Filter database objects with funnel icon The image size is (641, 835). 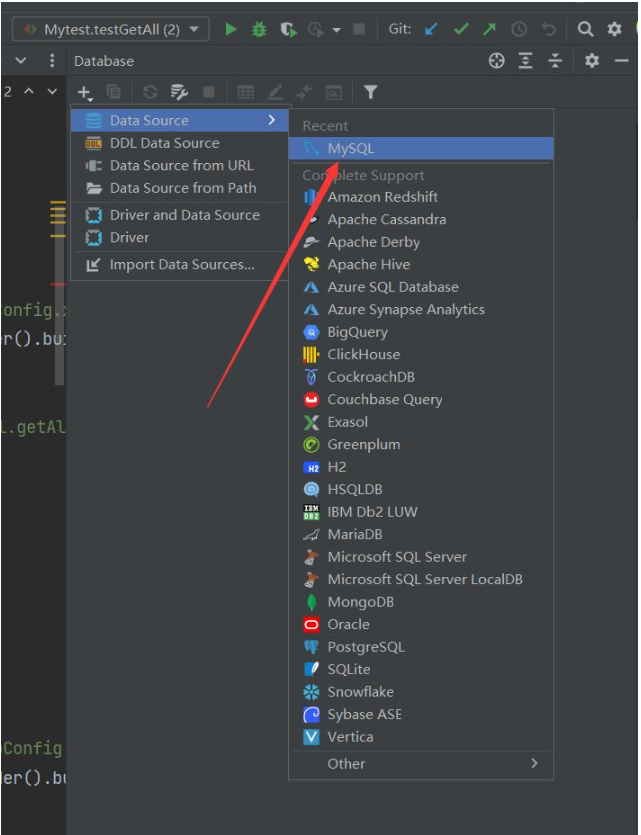[371, 92]
